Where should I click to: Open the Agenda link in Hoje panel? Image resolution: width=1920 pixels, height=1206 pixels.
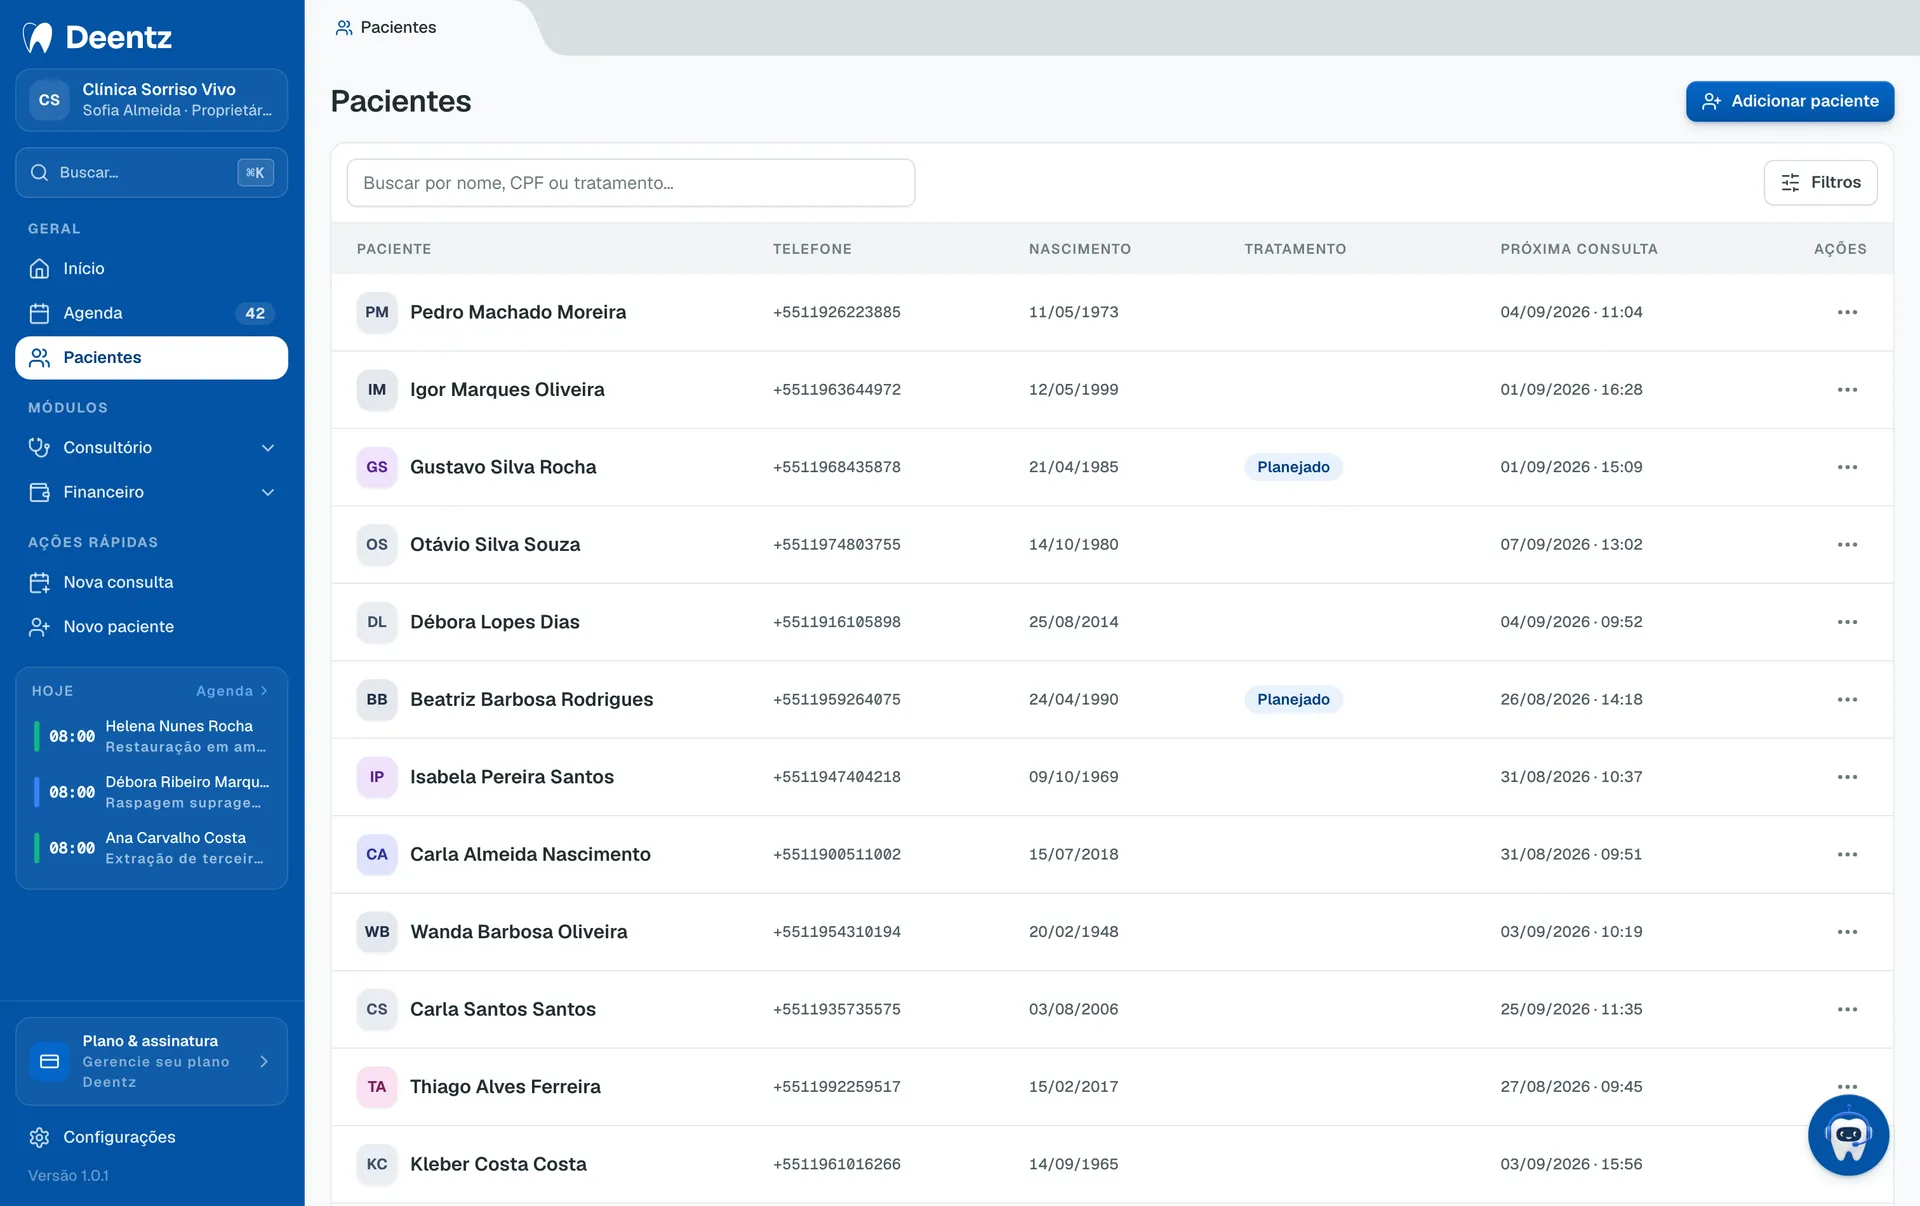coord(232,691)
